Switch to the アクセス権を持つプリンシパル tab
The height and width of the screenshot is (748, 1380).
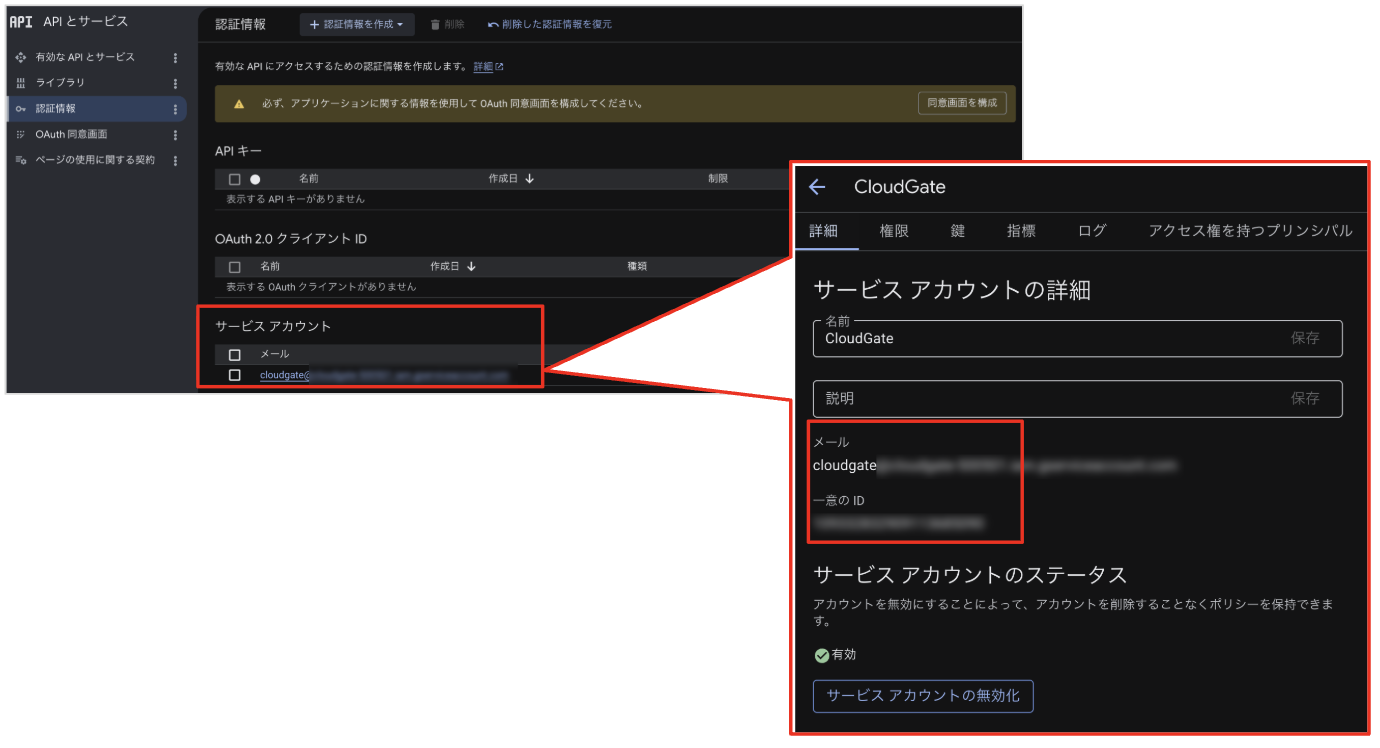[1250, 231]
